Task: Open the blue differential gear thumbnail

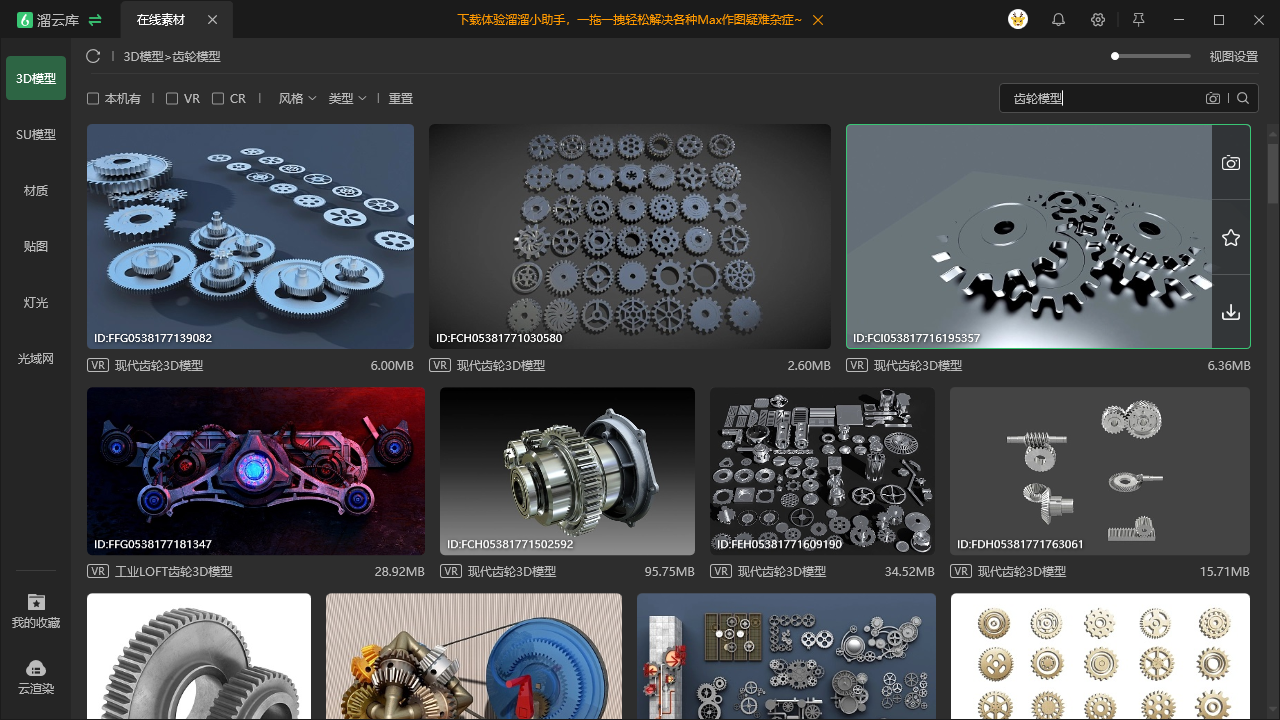Action: pyautogui.click(x=474, y=657)
